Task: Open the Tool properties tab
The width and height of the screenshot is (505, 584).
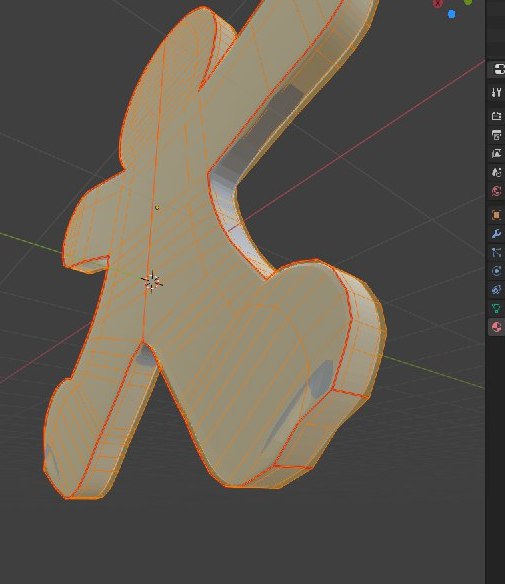Action: pos(496,92)
